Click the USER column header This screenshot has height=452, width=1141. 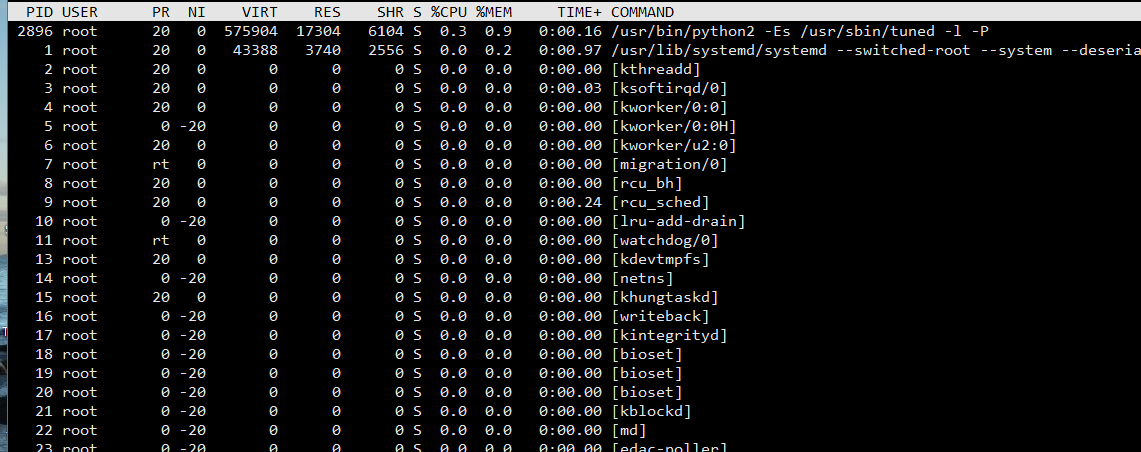[x=80, y=12]
